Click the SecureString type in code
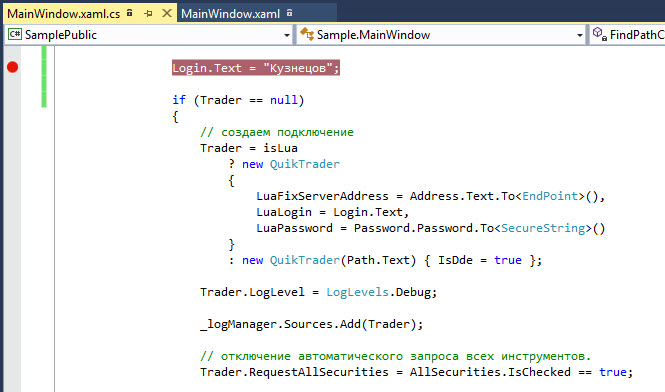Screen dimensions: 665x392 (x=543, y=228)
